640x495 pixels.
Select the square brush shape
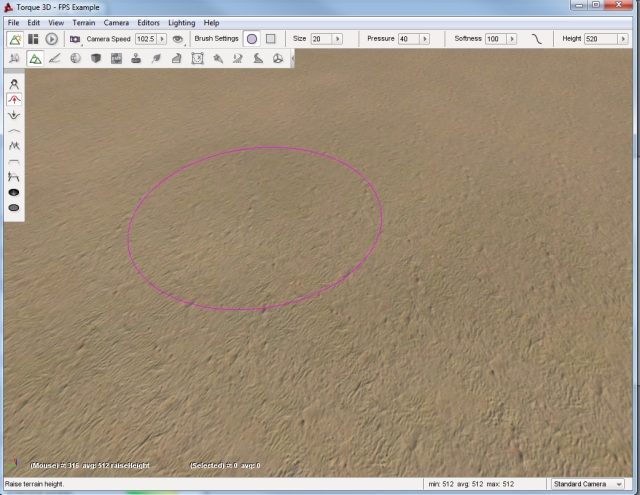(x=270, y=39)
